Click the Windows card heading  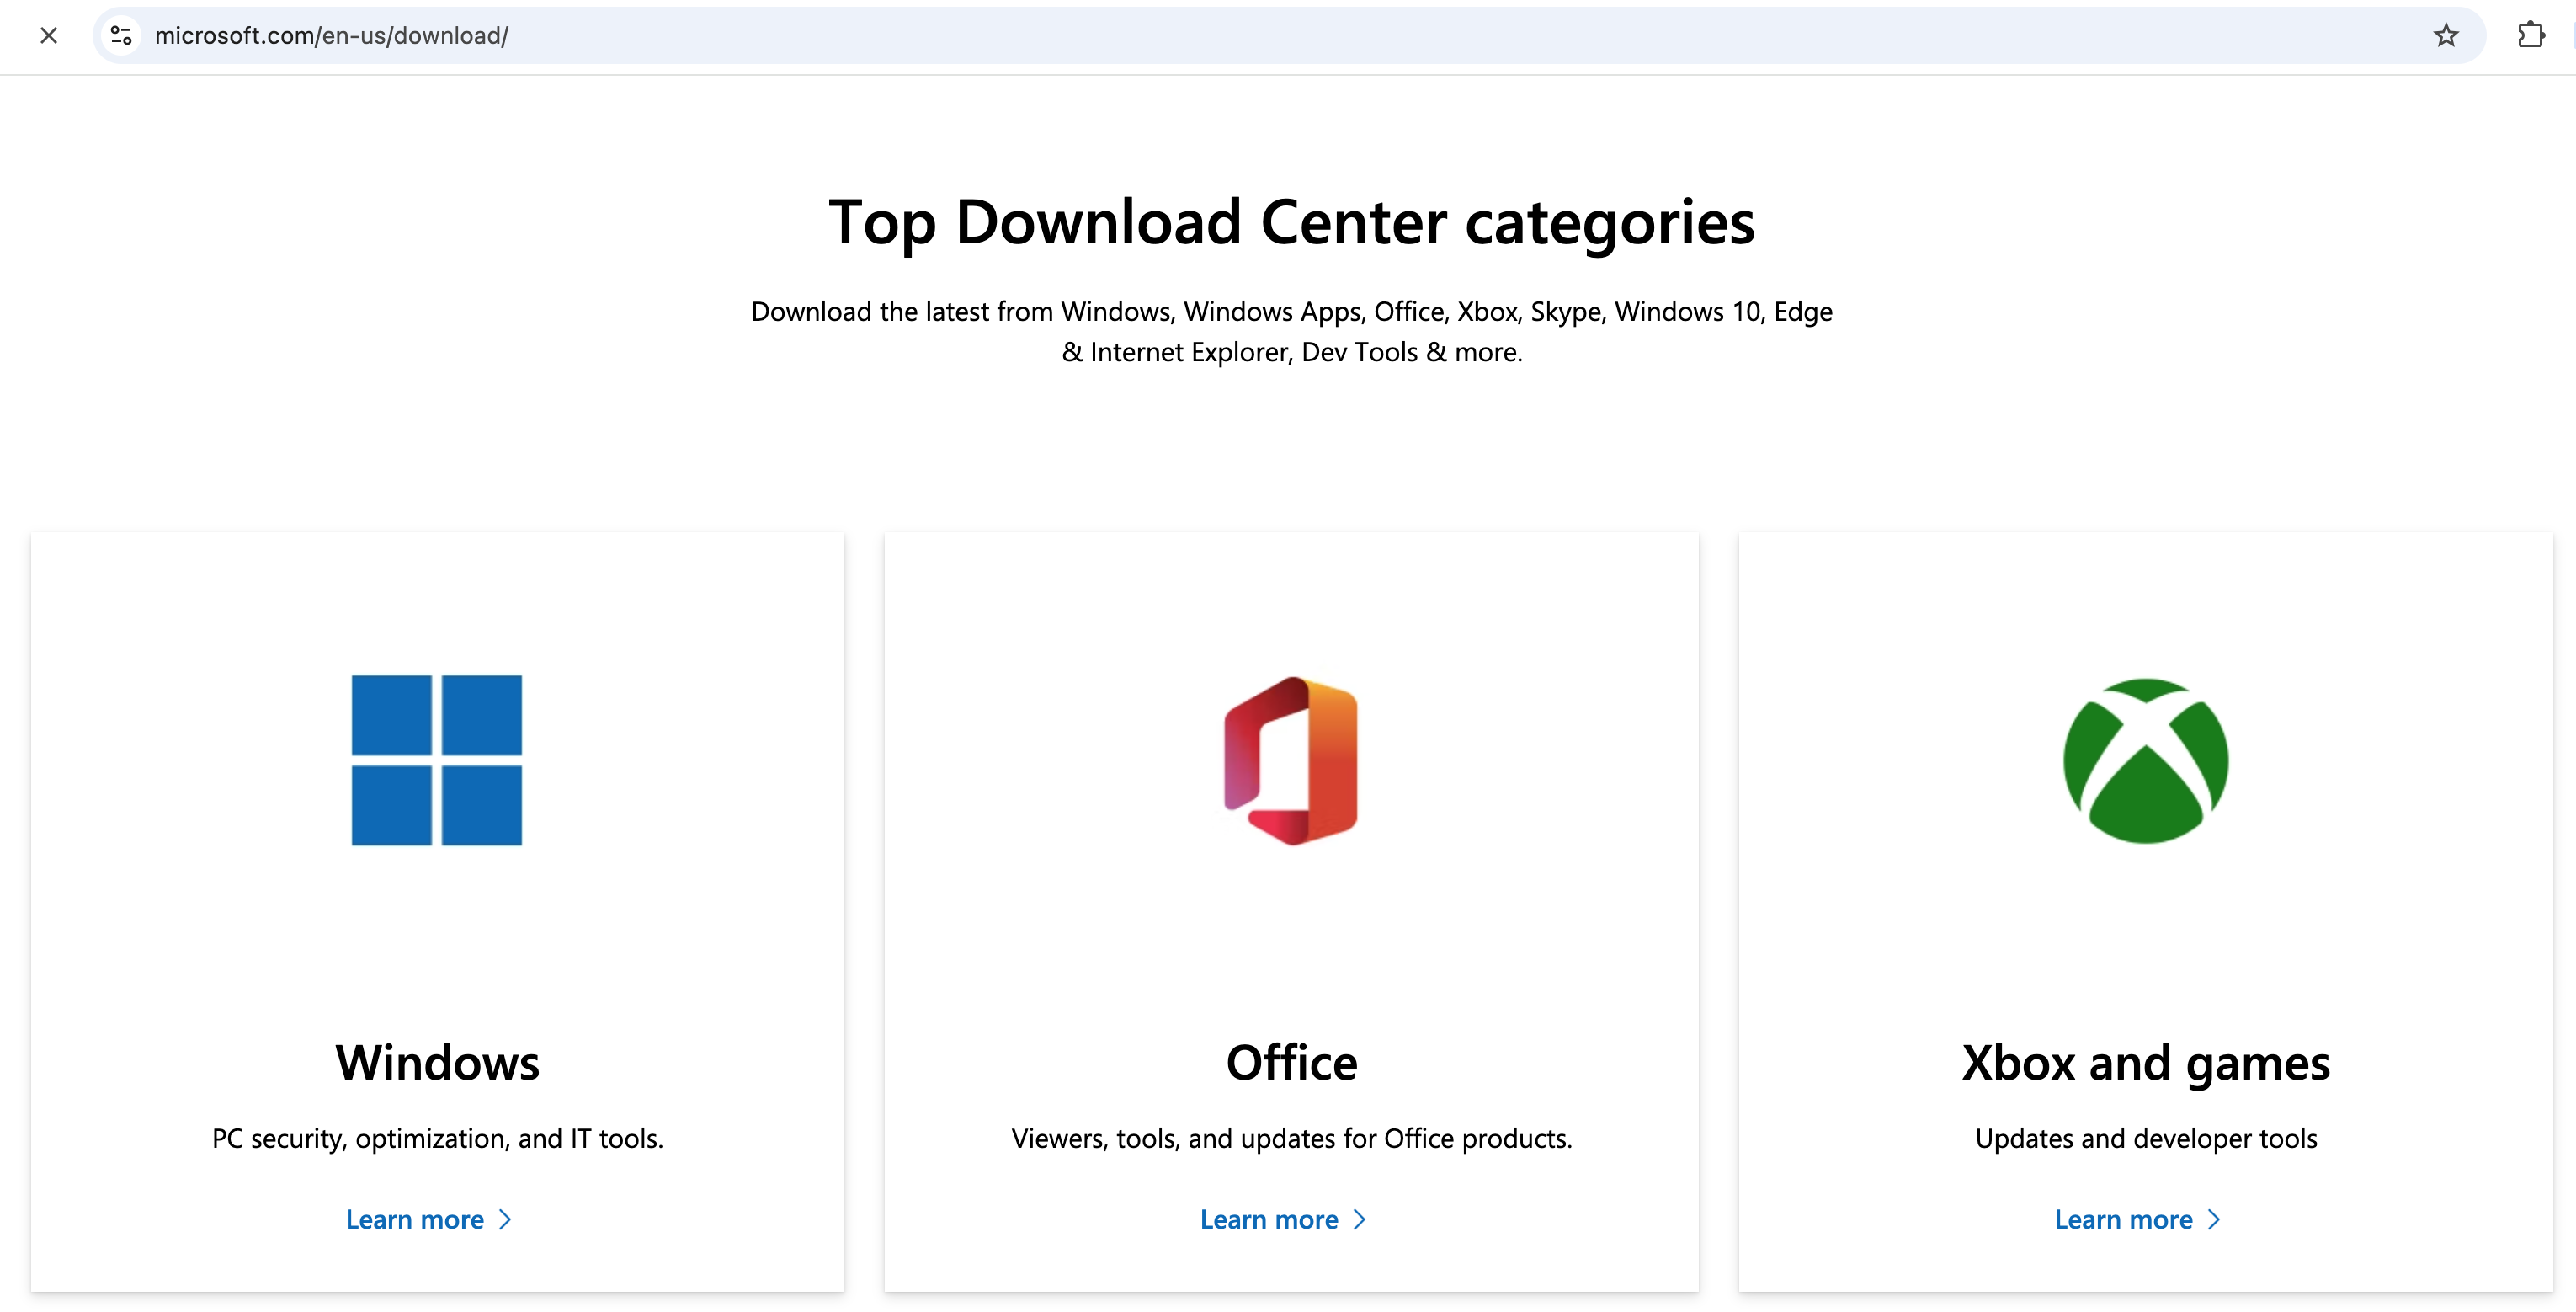pyautogui.click(x=437, y=1062)
